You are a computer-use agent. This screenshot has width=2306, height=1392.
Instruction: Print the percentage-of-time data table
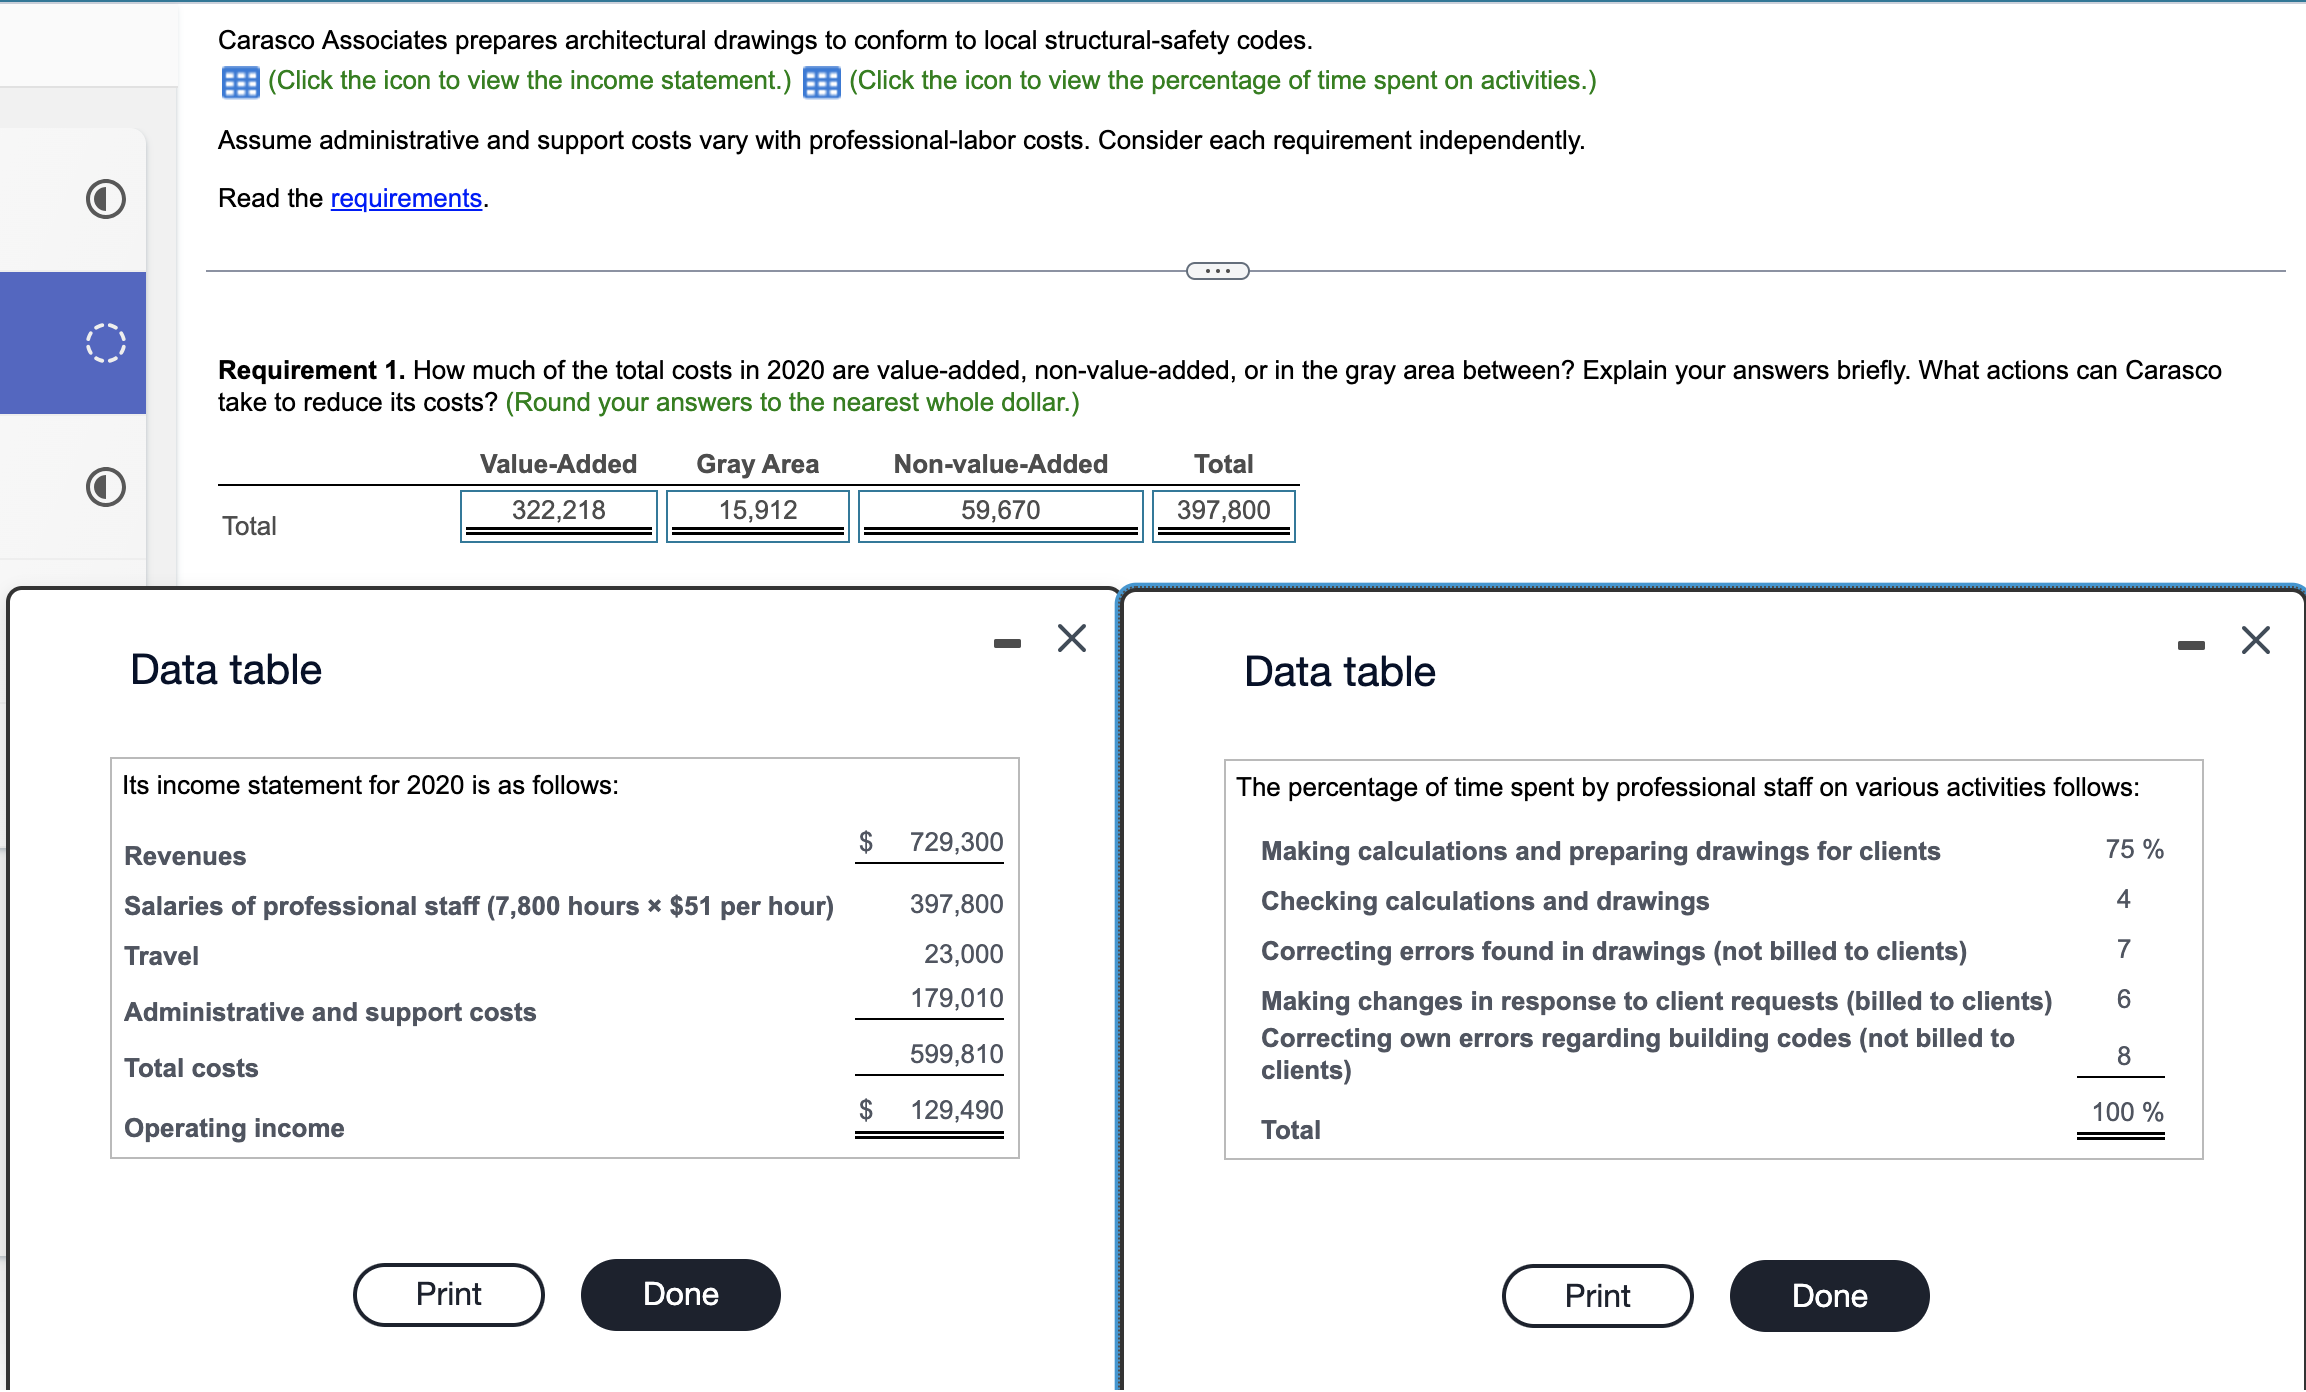[x=1597, y=1295]
